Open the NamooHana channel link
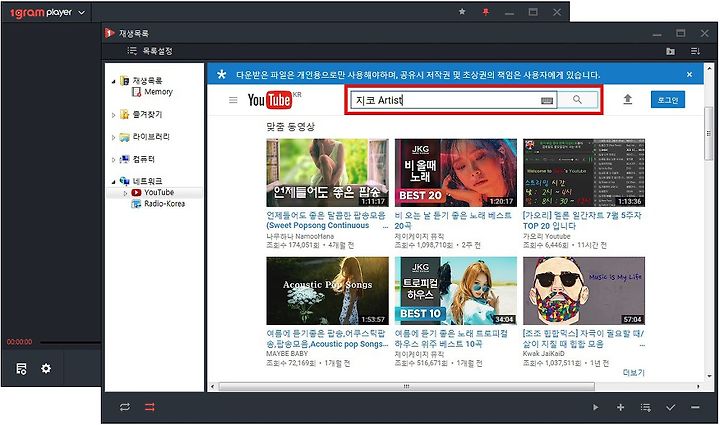 [x=300, y=236]
